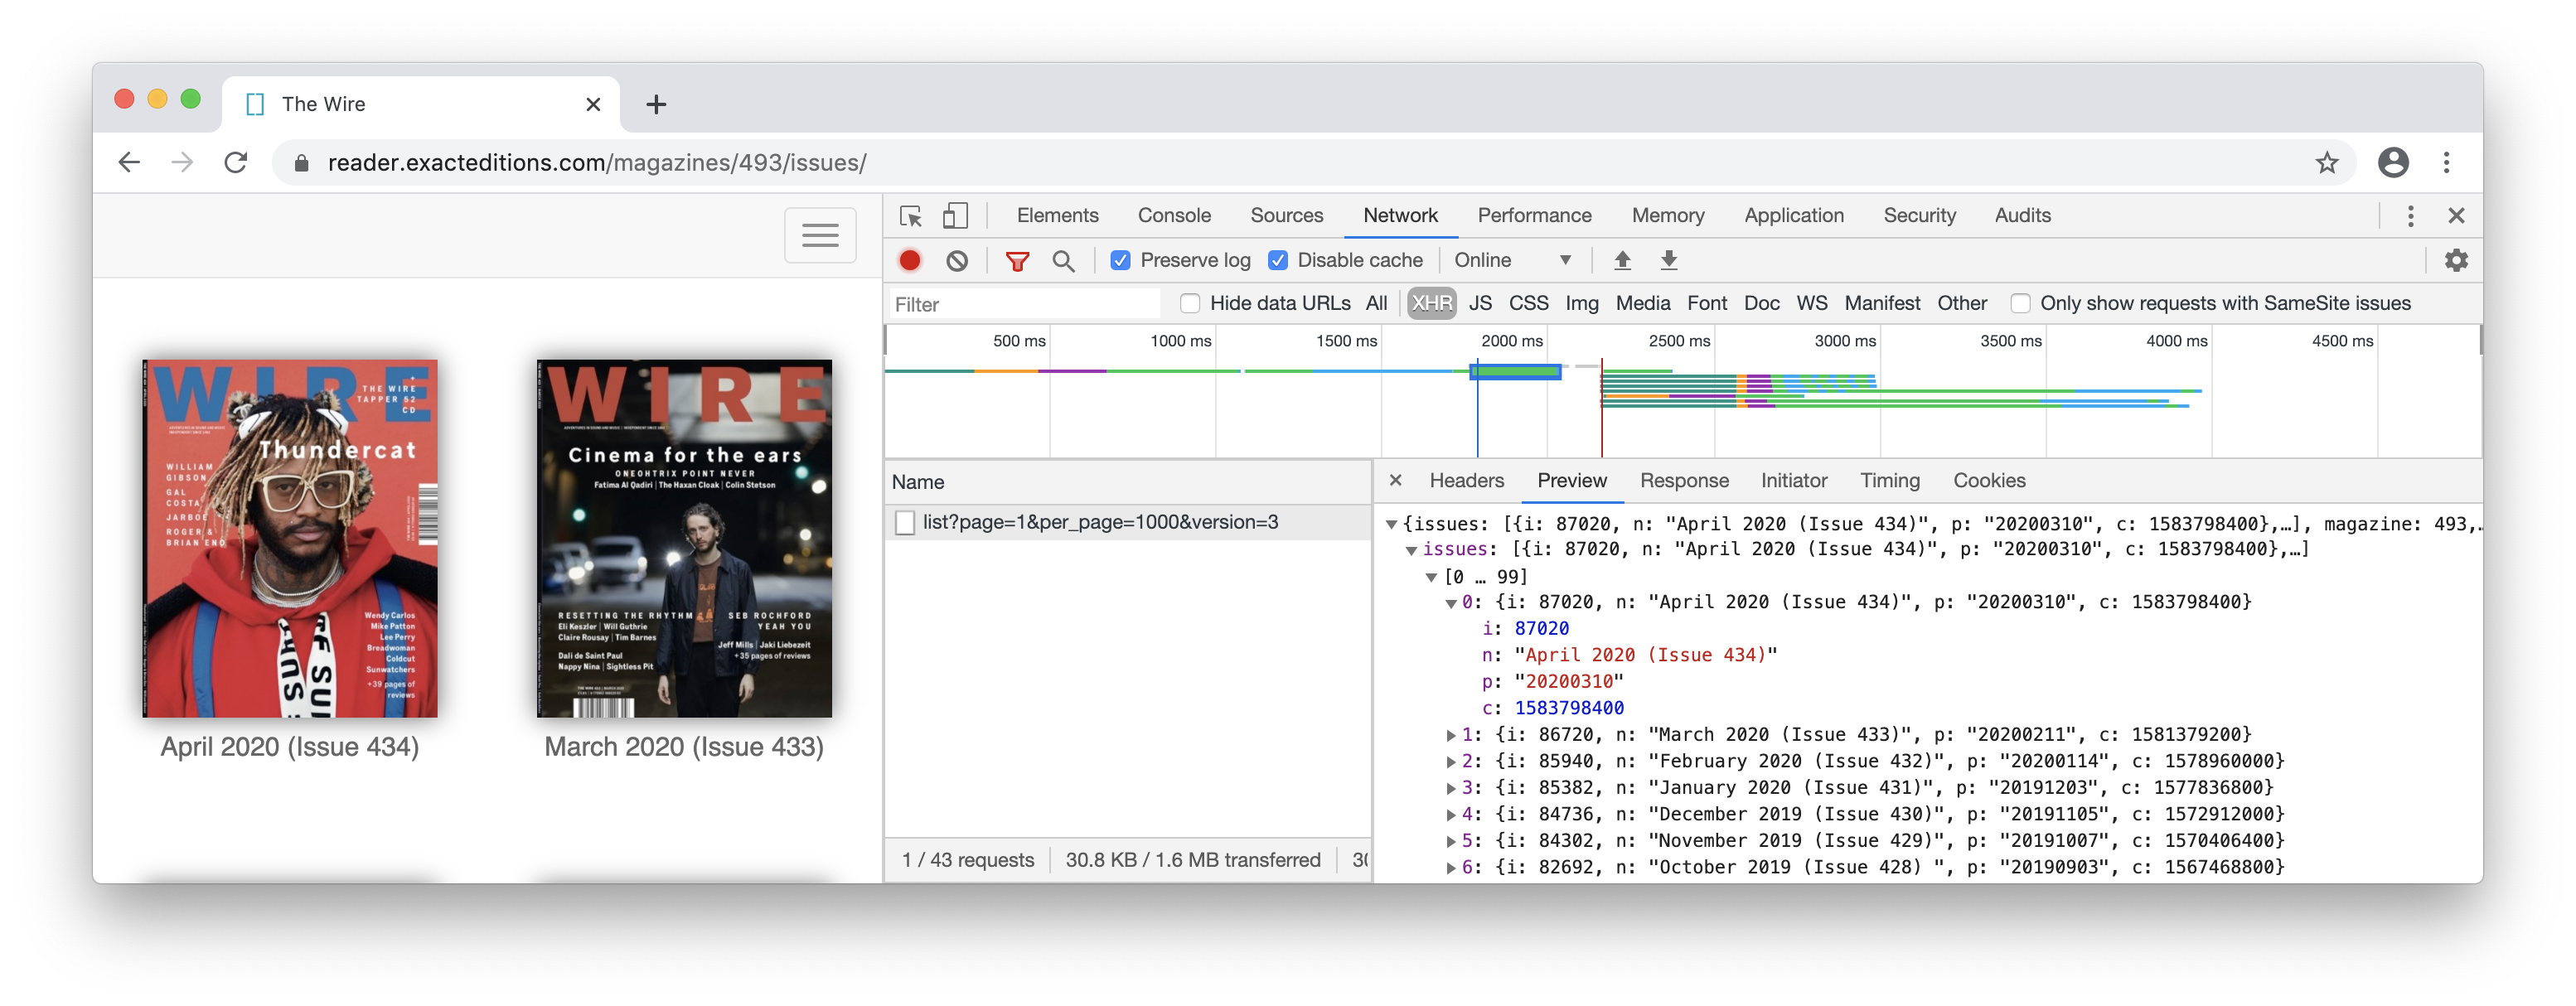Click the hamburger menu button on the page
Image resolution: width=2576 pixels, height=1006 pixels.
(820, 235)
